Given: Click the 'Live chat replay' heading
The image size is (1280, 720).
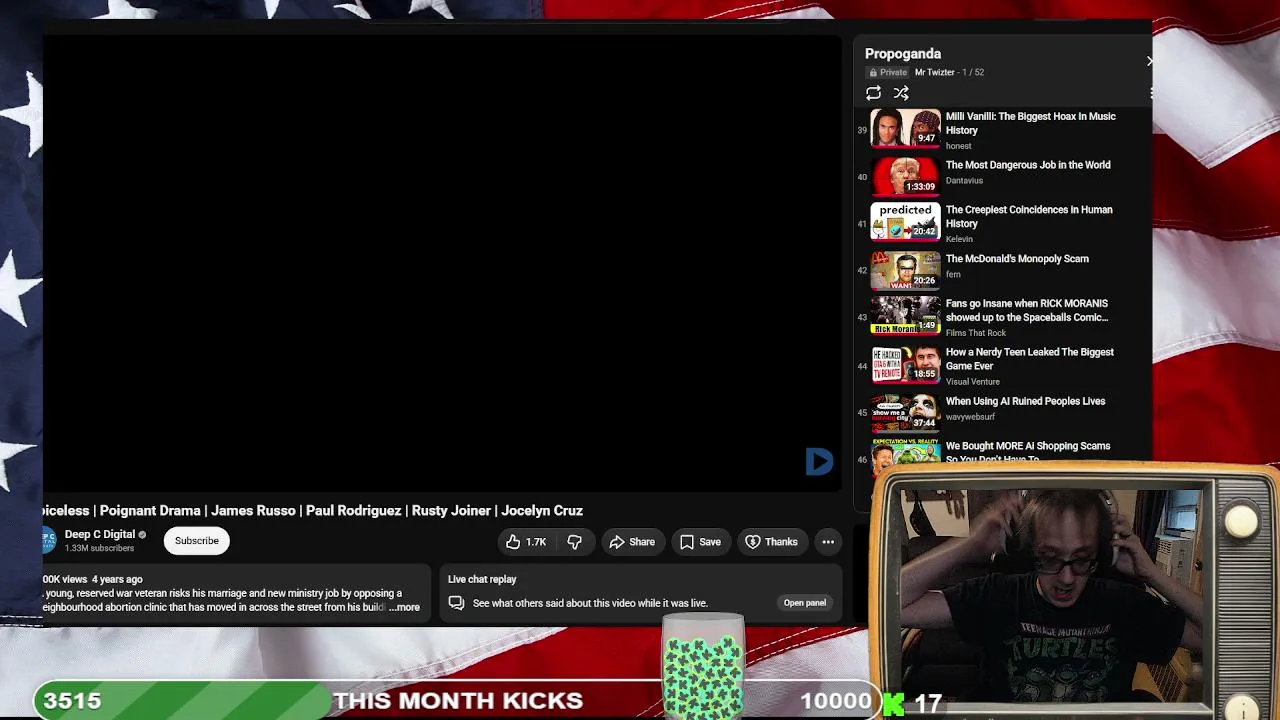Looking at the screenshot, I should coord(482,580).
